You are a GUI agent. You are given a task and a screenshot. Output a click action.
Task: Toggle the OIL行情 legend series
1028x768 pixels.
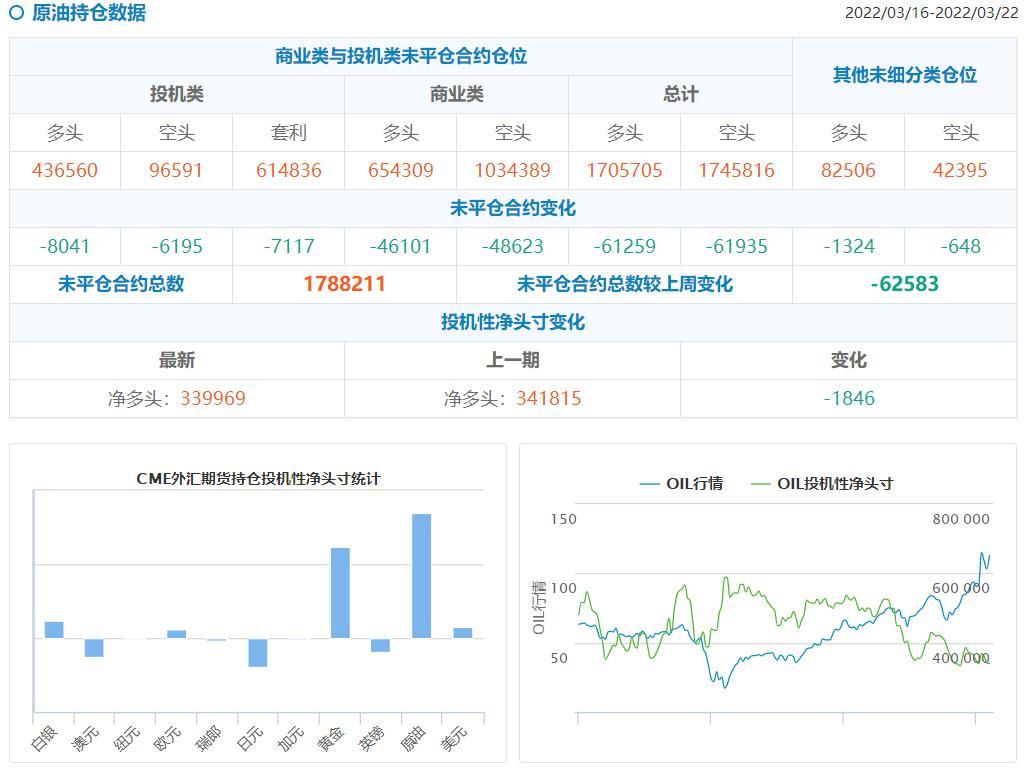pos(681,484)
